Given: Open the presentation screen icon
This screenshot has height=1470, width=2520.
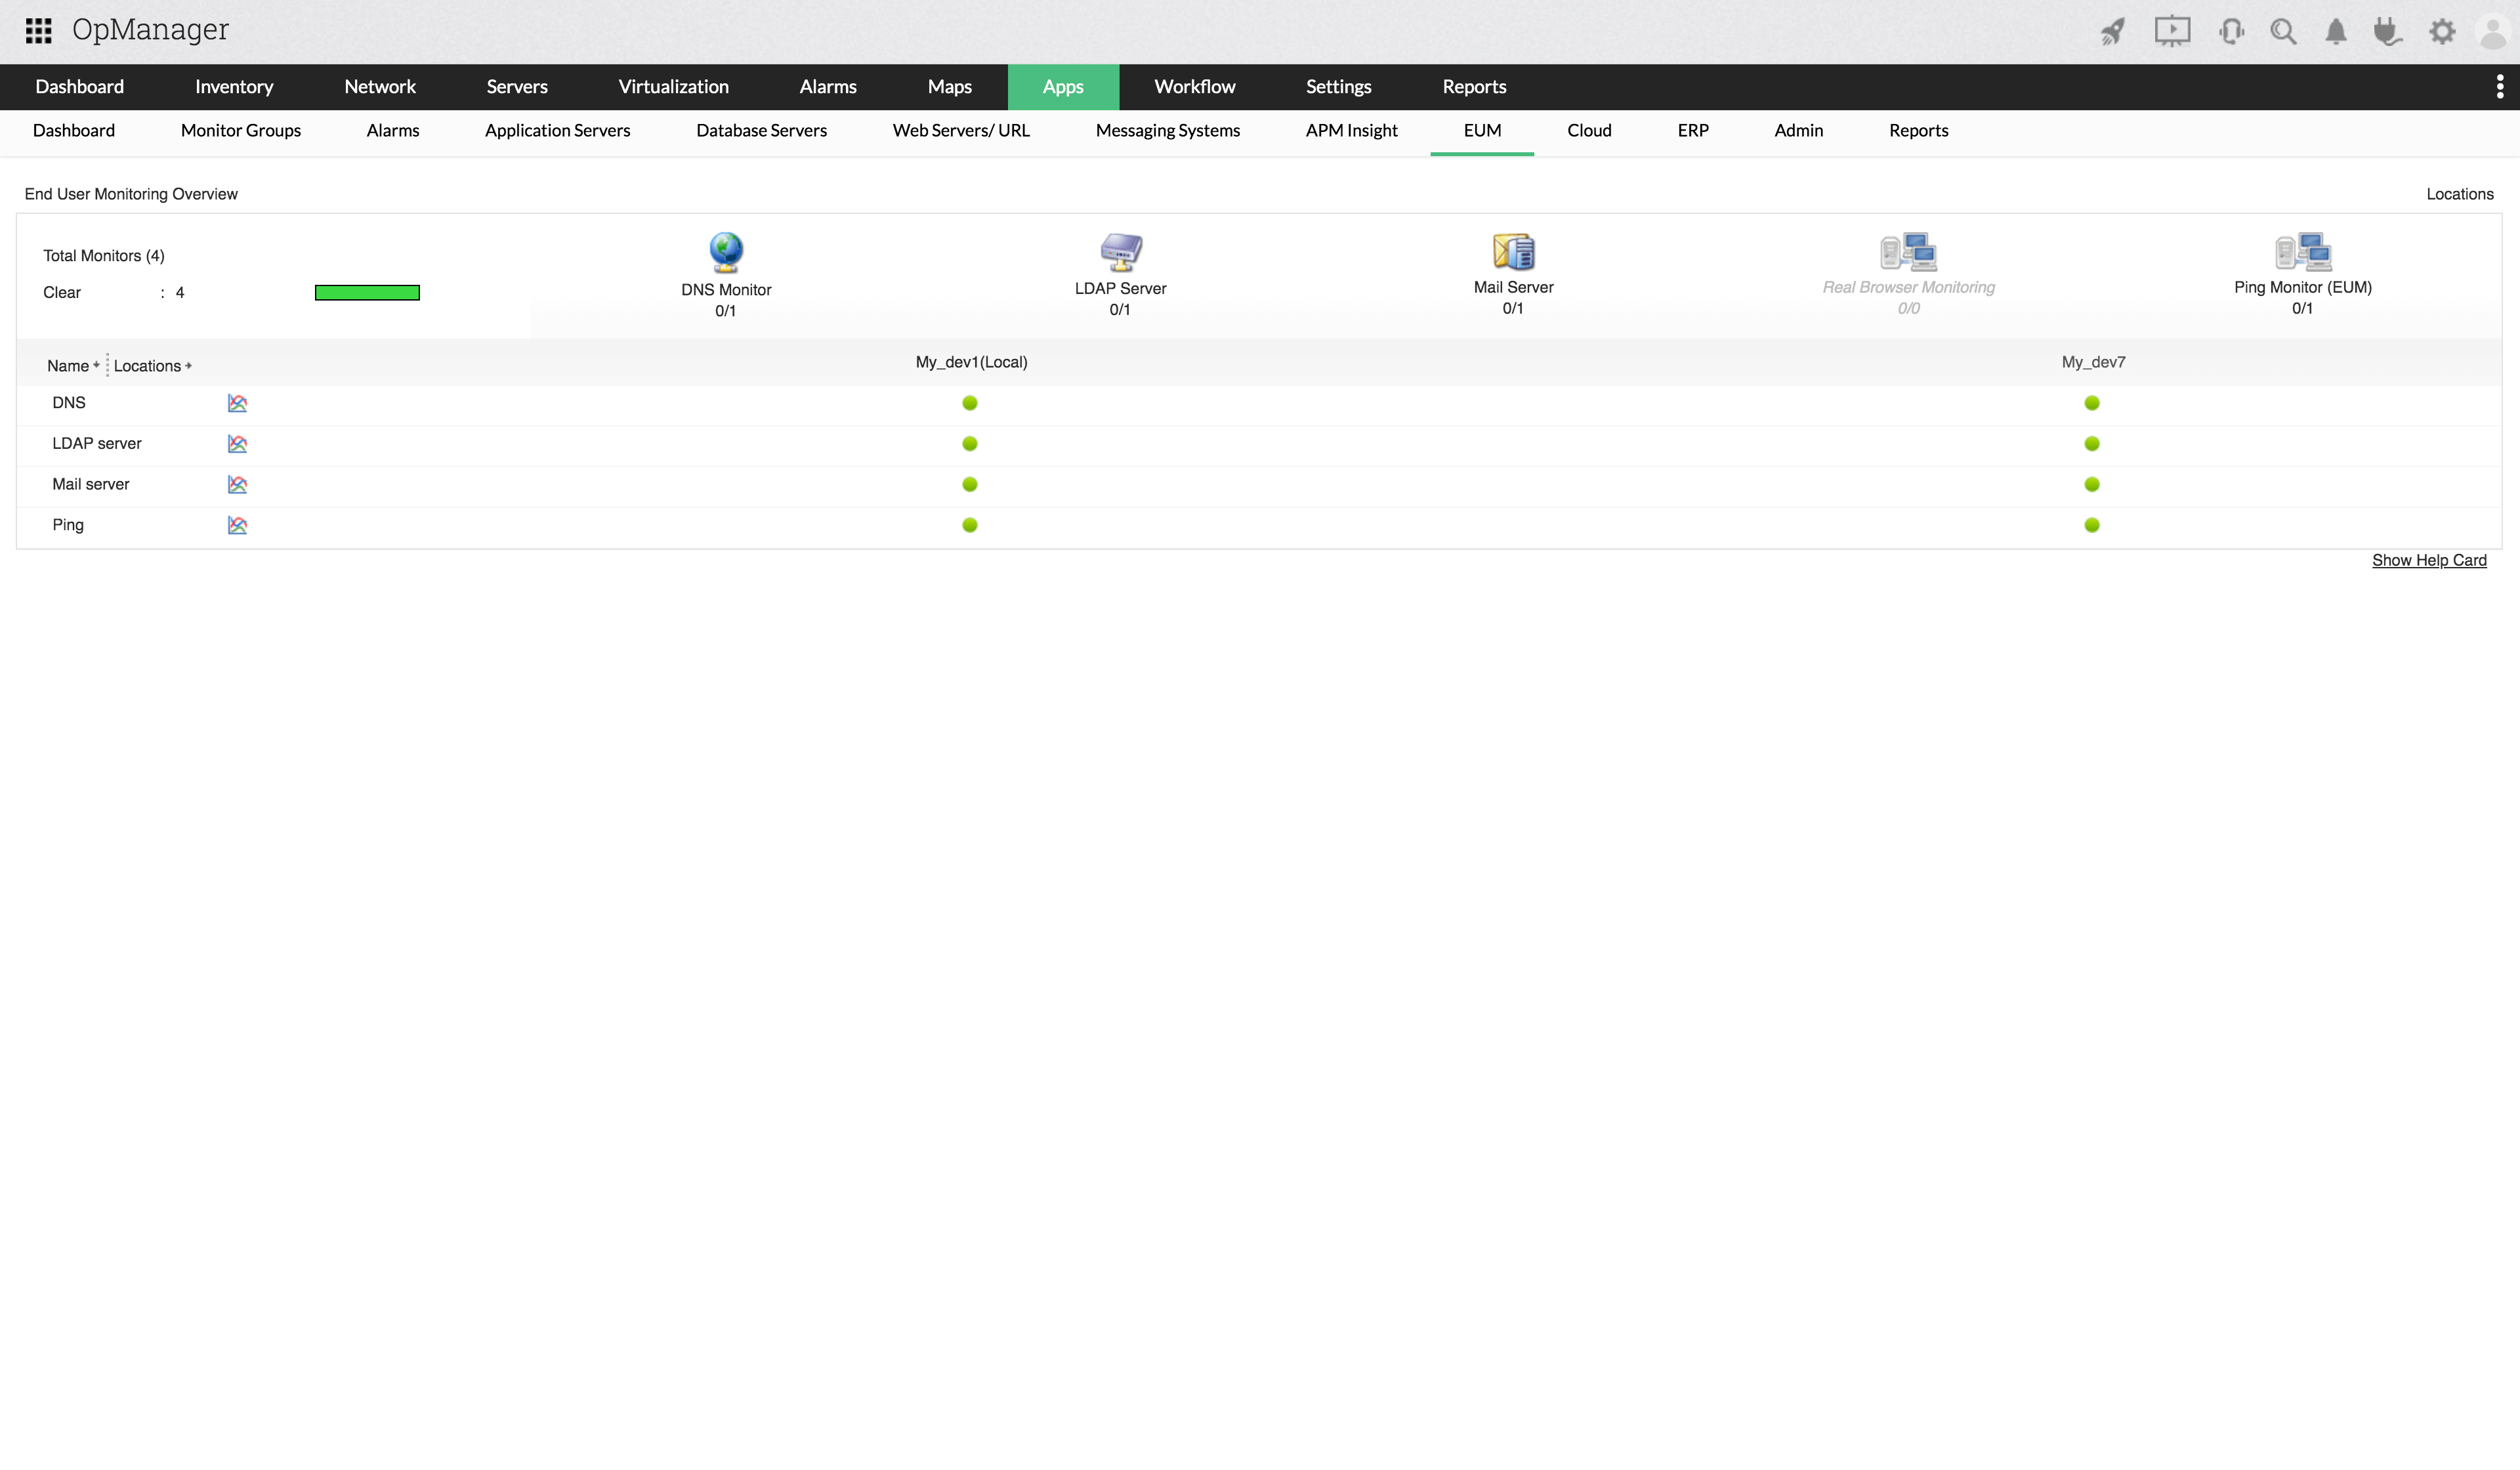Looking at the screenshot, I should [x=2172, y=31].
